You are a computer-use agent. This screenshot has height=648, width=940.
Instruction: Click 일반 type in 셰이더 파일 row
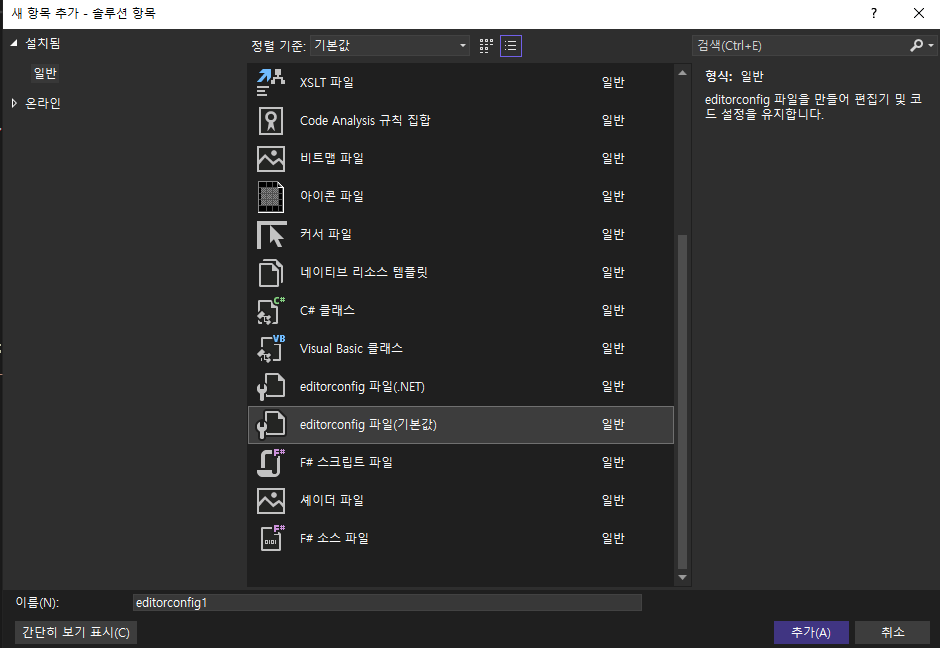[x=613, y=500]
